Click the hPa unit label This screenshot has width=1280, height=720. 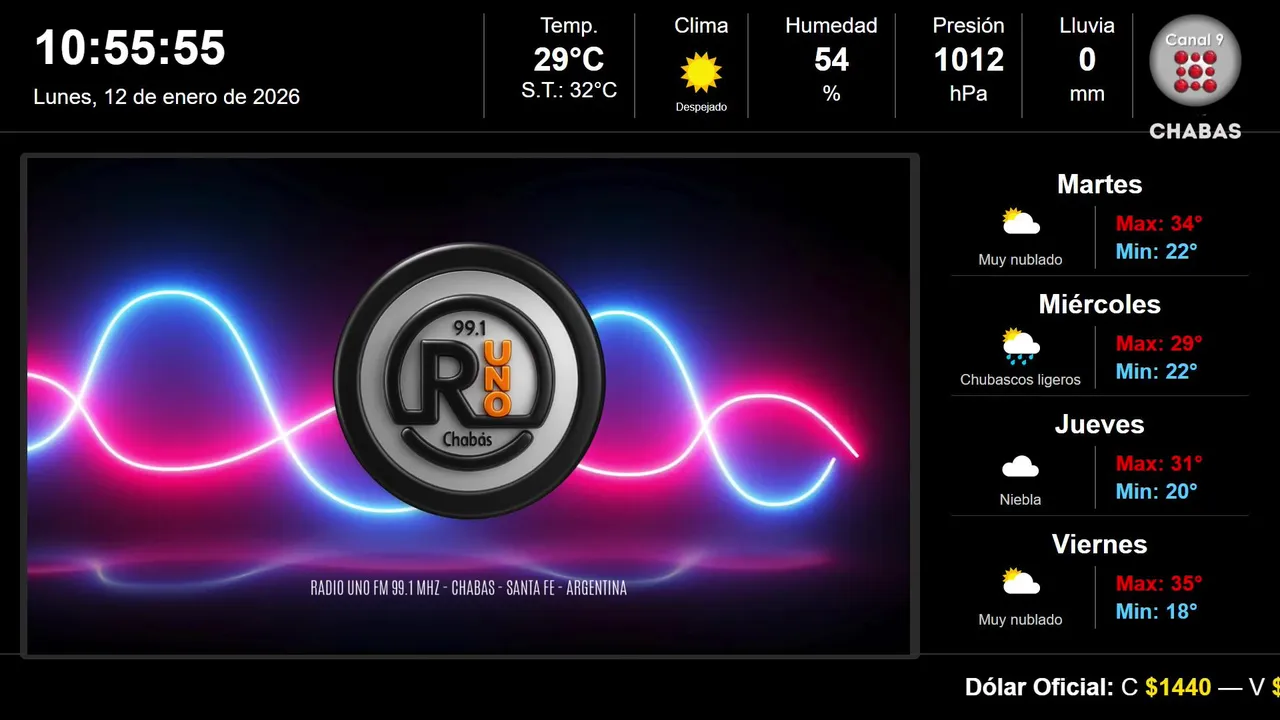click(968, 93)
